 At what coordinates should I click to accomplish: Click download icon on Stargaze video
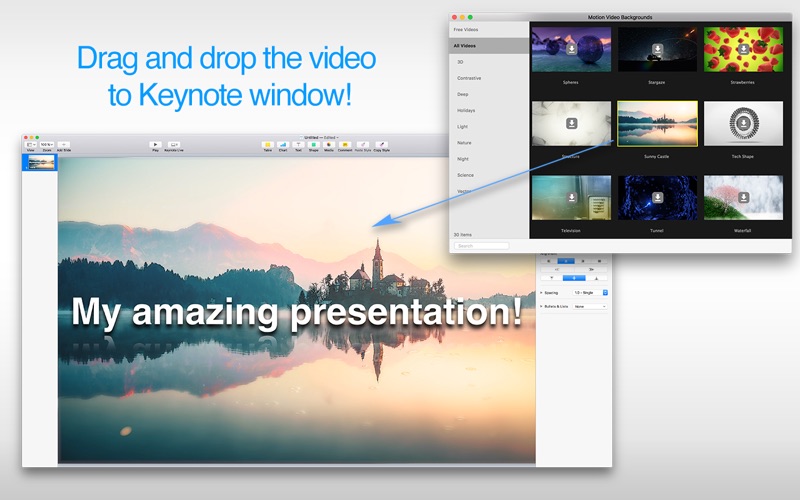tap(658, 49)
